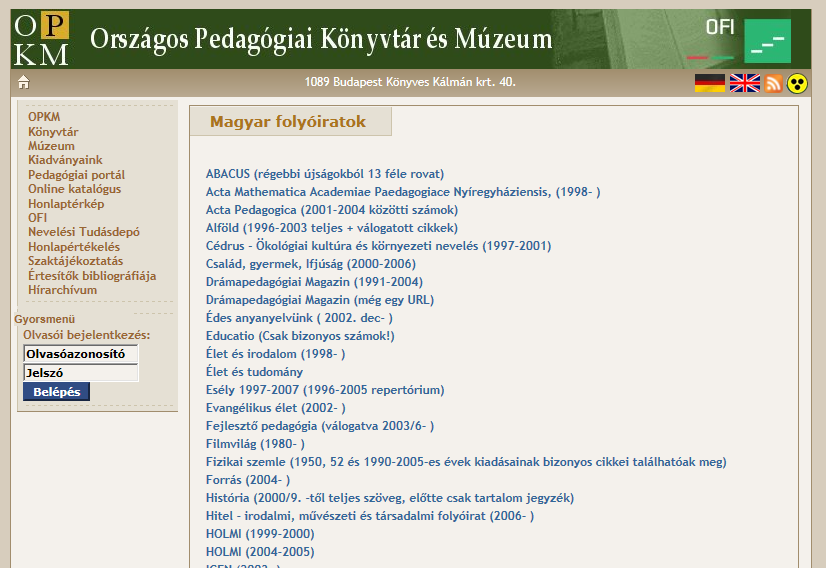Open the Nevelési Tudásdepó menu item
Viewport: 826px width, 568px height.
point(84,232)
